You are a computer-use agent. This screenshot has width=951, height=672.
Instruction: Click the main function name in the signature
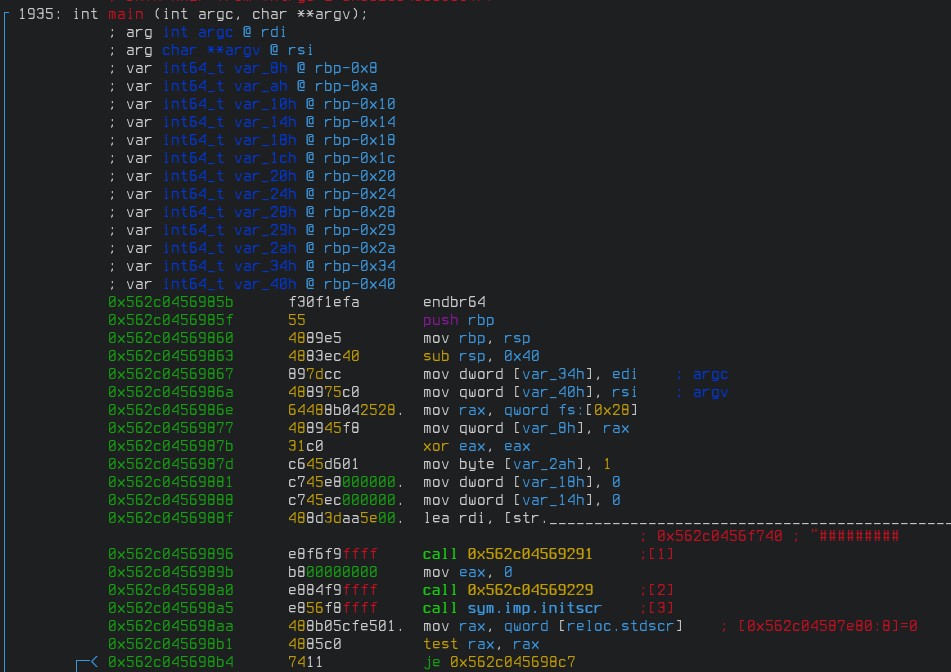pos(125,14)
